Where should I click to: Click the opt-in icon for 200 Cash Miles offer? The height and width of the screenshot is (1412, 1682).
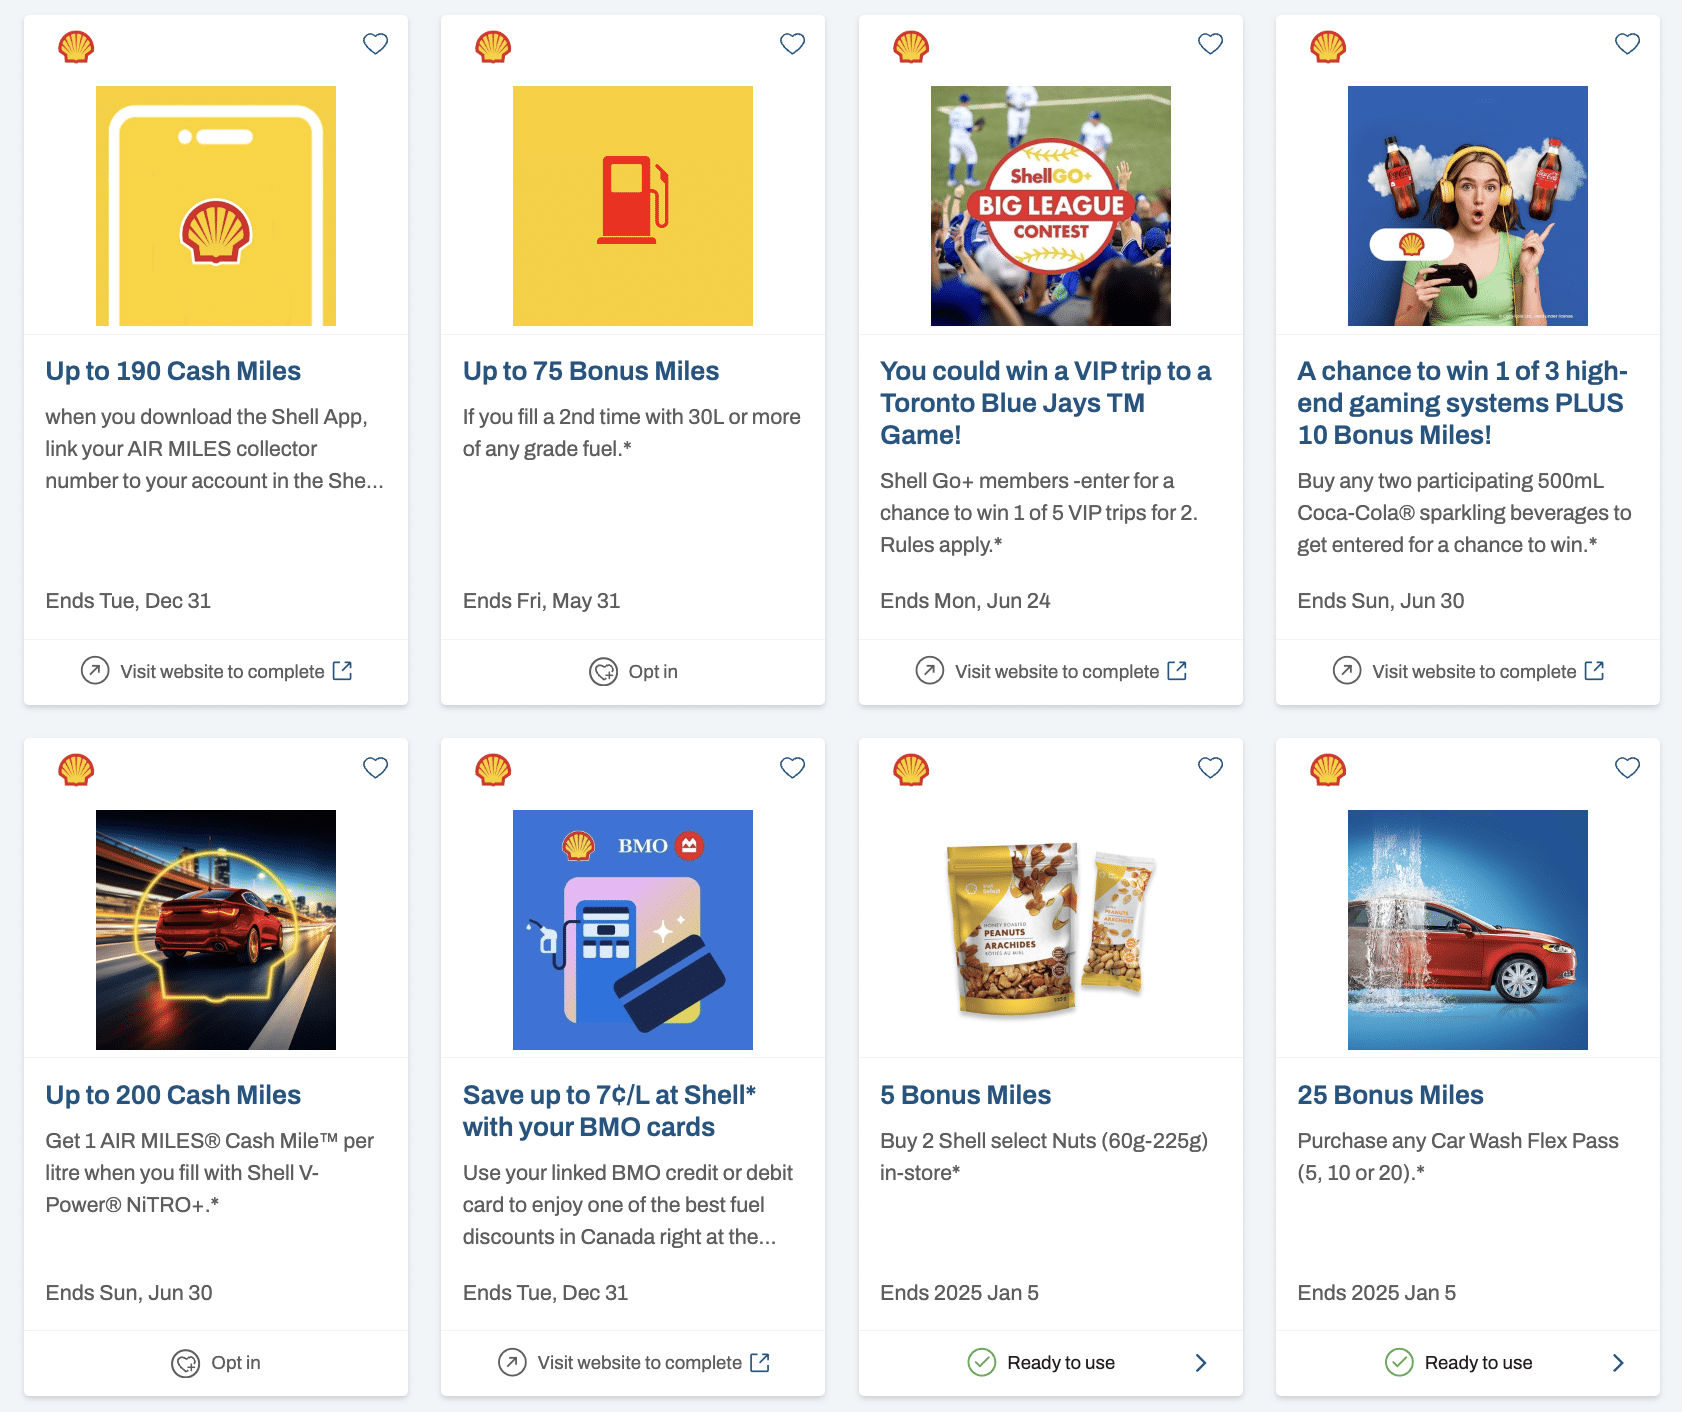185,1363
